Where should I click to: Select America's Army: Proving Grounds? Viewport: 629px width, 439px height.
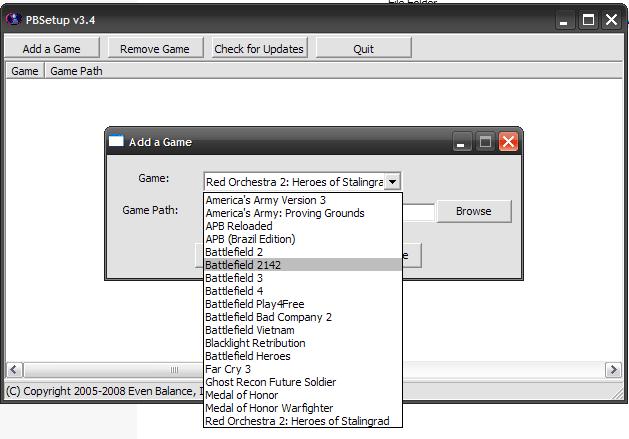[x=302, y=213]
